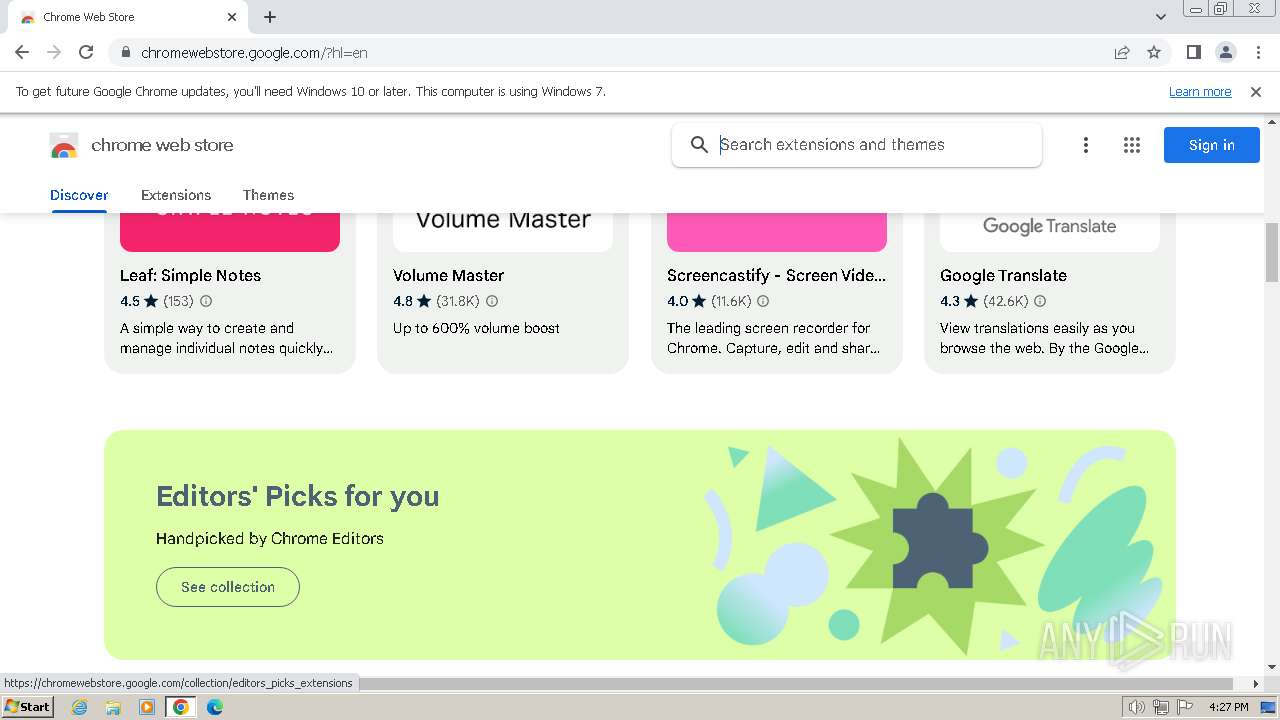Click the Leaf pink thumbnail image

pyautogui.click(x=230, y=232)
